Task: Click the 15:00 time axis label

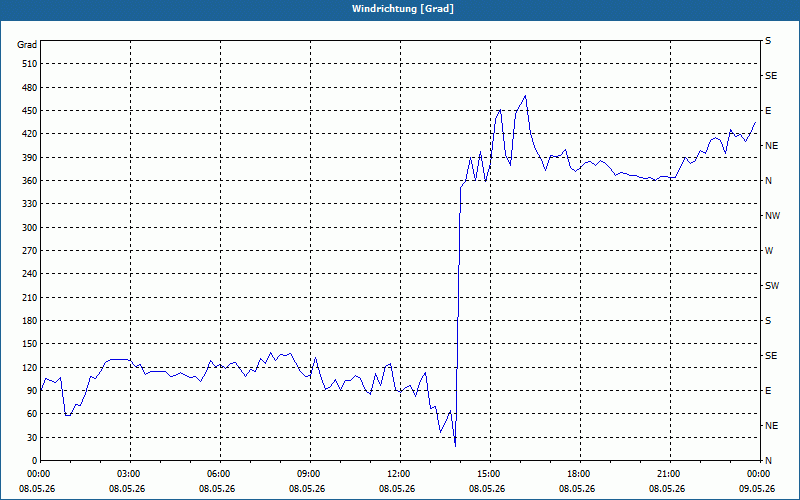Action: (490, 474)
